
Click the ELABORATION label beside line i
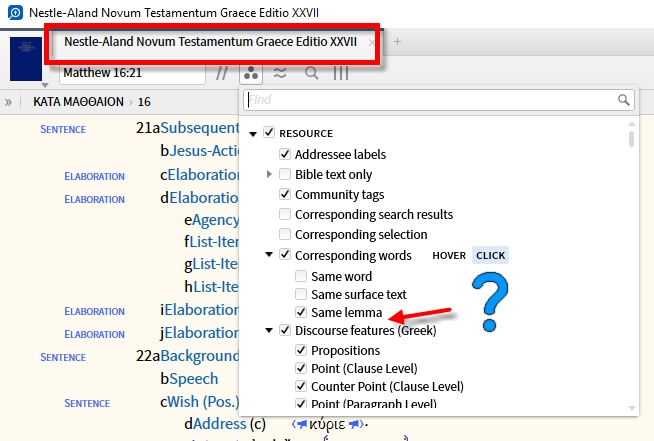94,311
